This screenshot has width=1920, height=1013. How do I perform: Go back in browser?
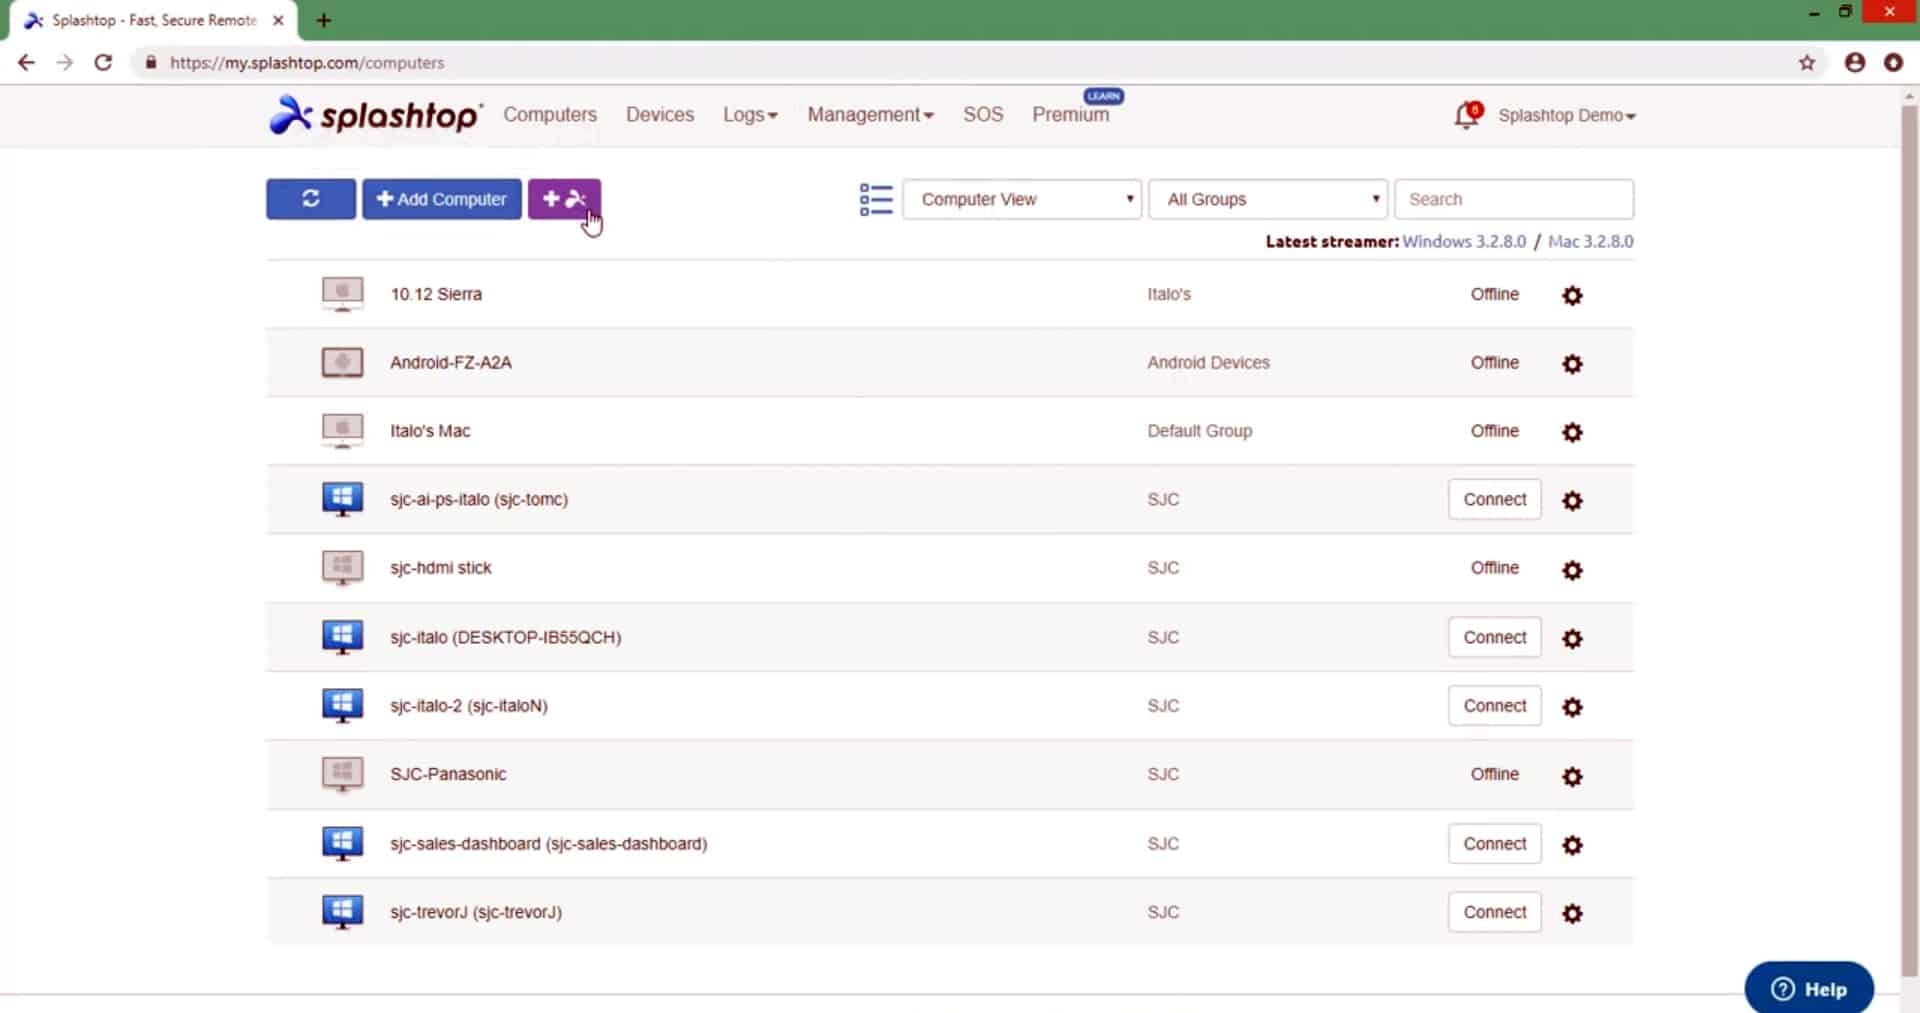coord(27,62)
